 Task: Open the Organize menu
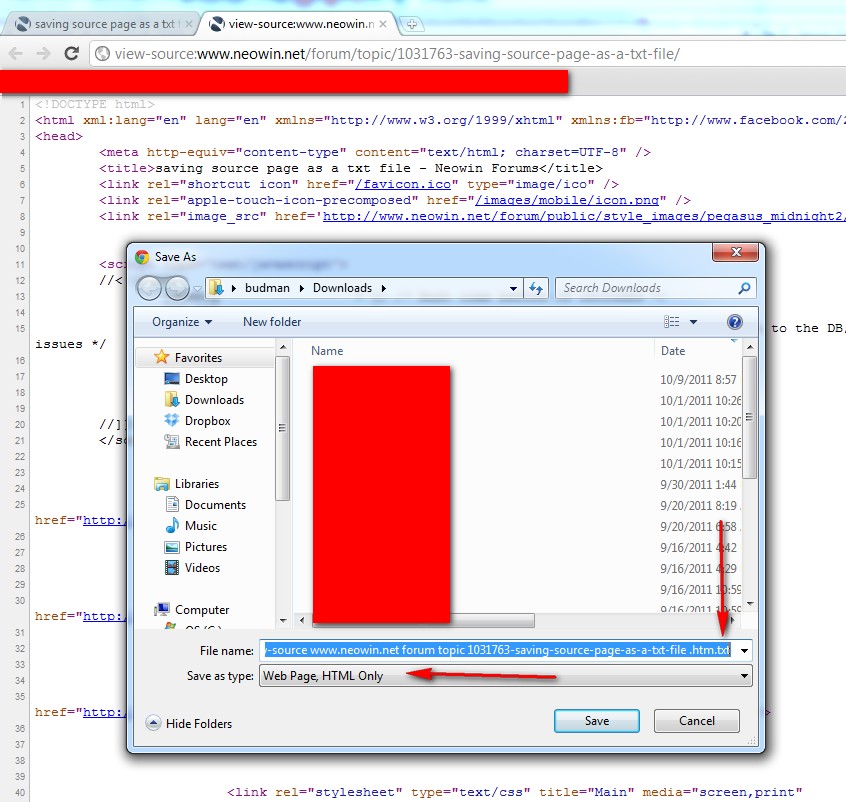[x=182, y=322]
